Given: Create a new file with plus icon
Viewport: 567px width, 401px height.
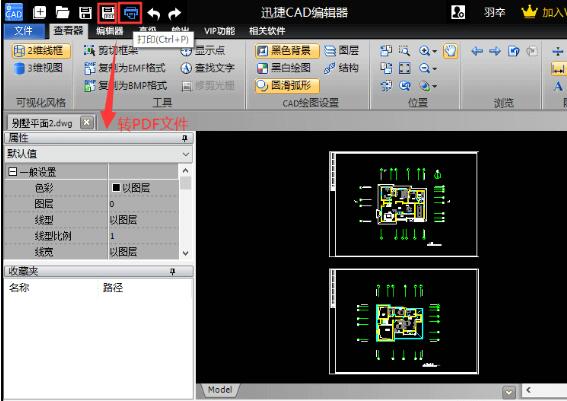Looking at the screenshot, I should coord(39,13).
